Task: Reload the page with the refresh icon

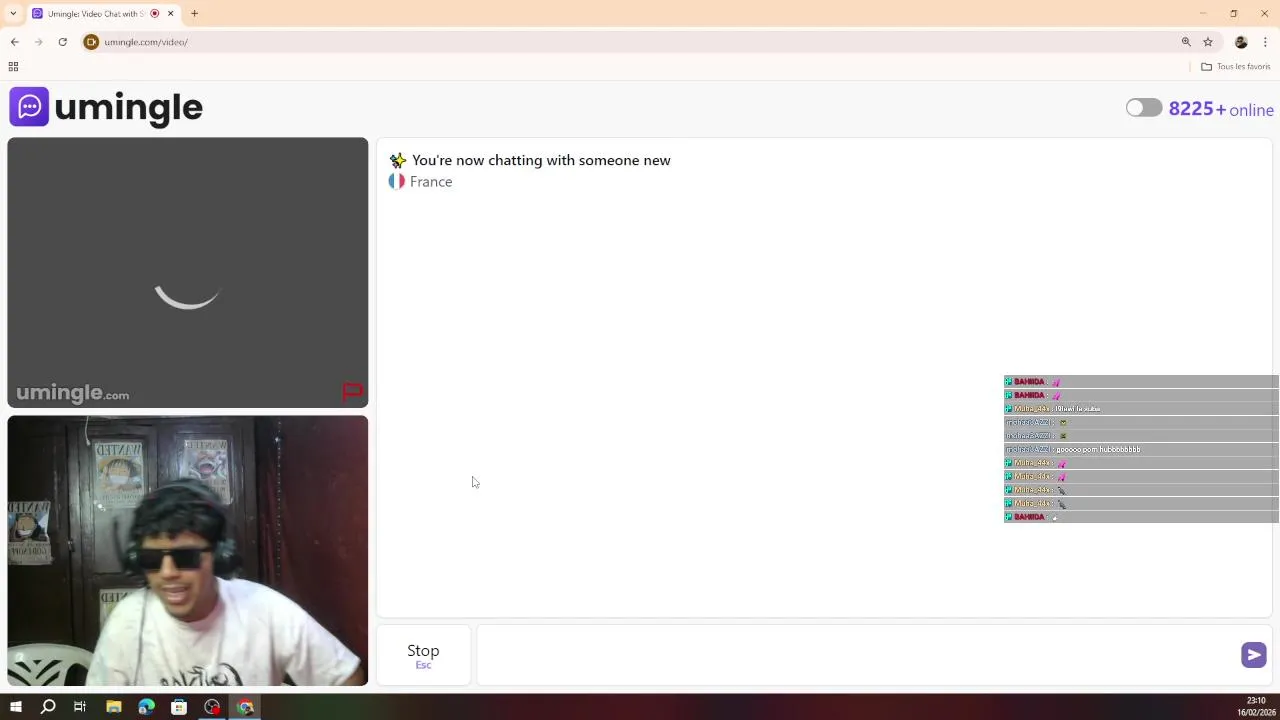Action: [x=62, y=42]
